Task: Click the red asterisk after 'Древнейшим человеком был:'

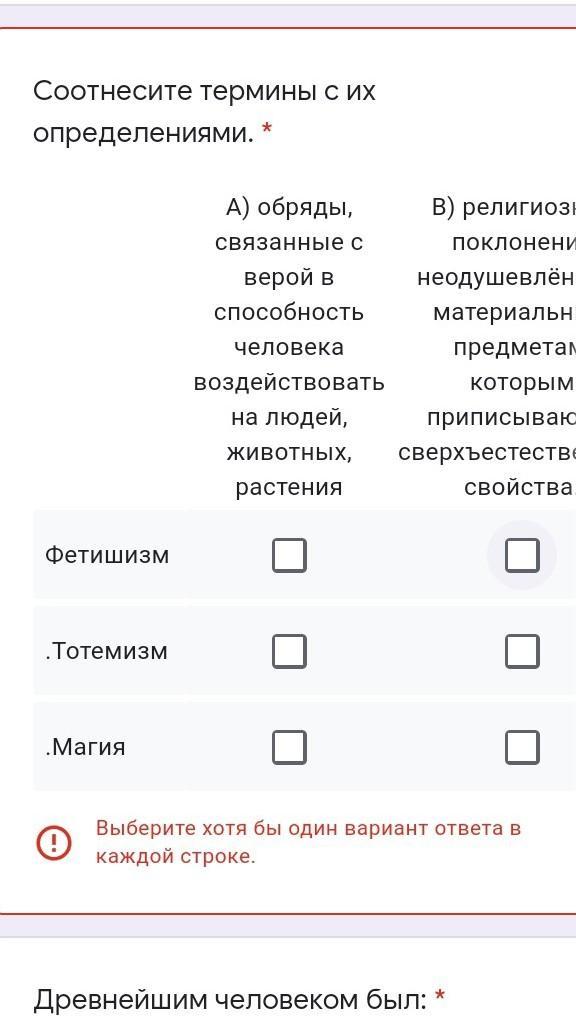Action: tap(440, 996)
